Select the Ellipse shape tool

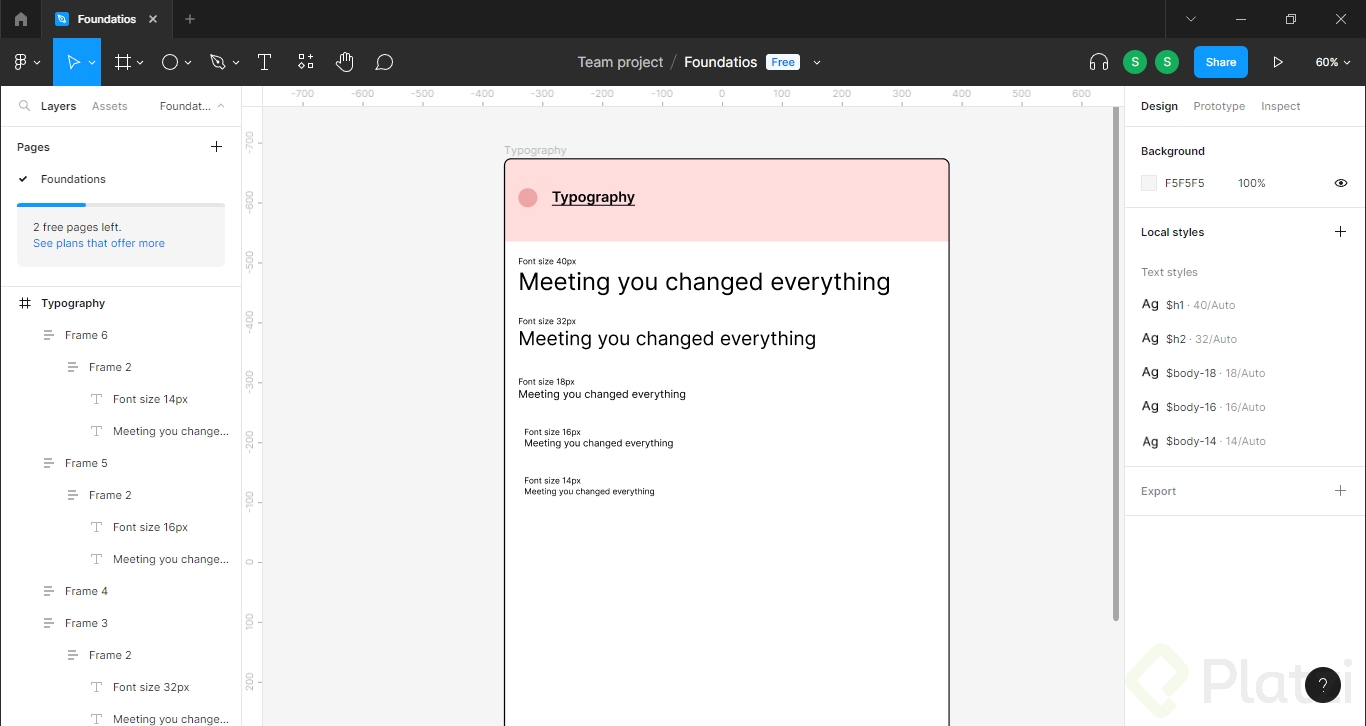click(170, 62)
